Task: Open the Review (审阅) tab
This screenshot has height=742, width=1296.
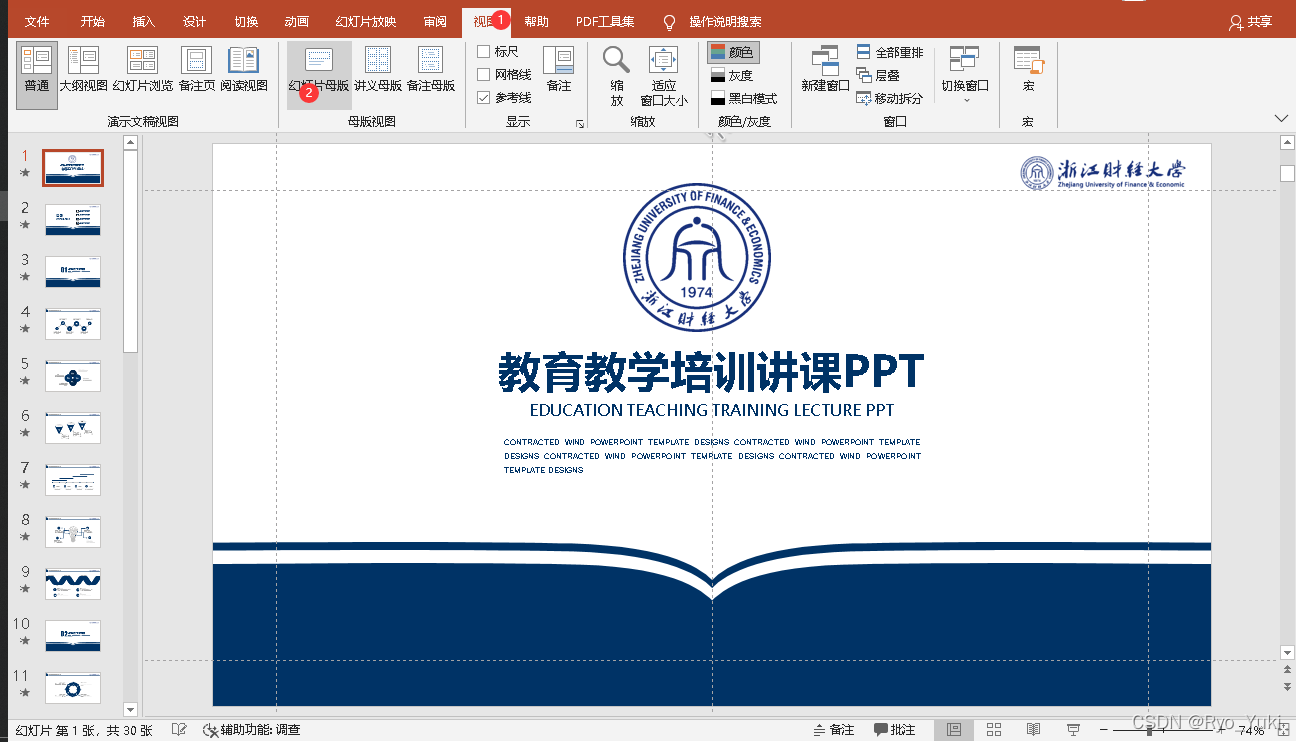Action: (x=435, y=22)
